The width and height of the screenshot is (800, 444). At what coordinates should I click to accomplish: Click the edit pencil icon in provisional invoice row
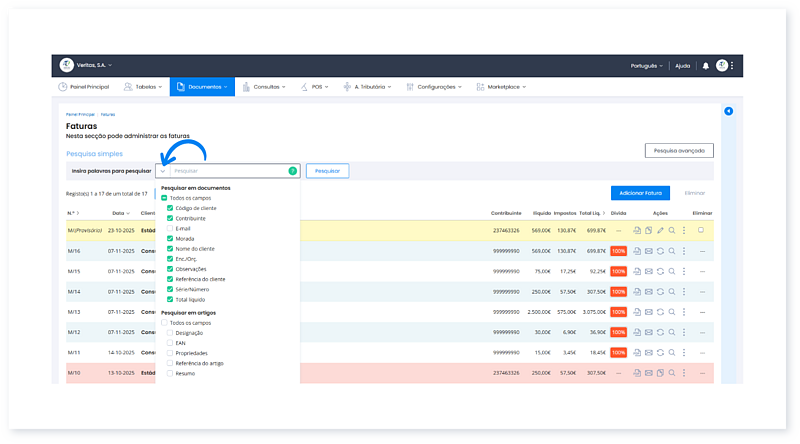pyautogui.click(x=660, y=230)
